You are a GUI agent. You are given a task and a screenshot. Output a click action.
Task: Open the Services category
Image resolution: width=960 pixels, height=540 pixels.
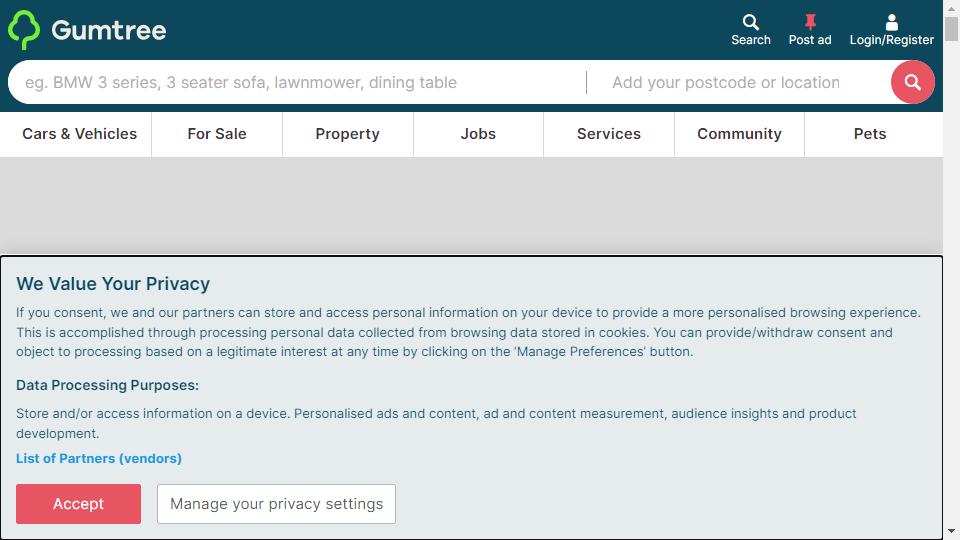[x=609, y=134]
